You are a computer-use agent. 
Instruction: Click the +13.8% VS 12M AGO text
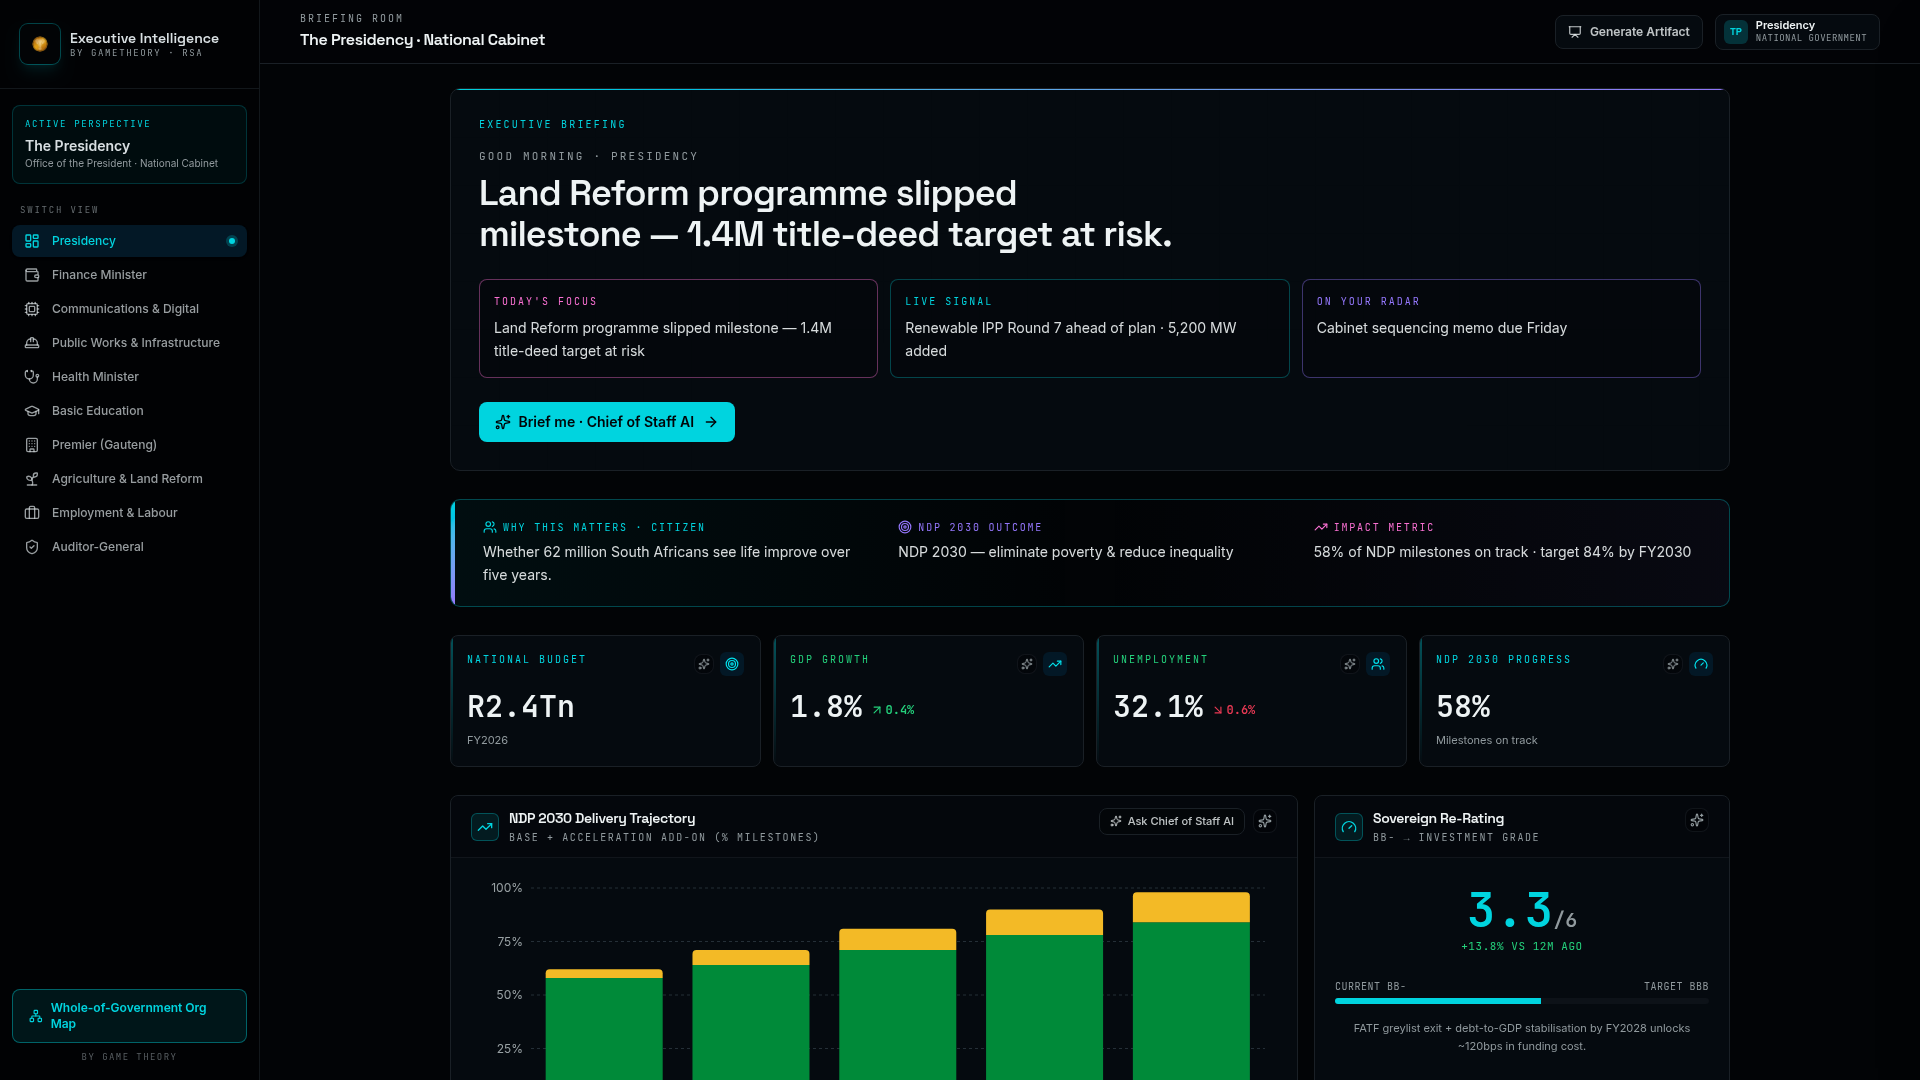coord(1521,946)
